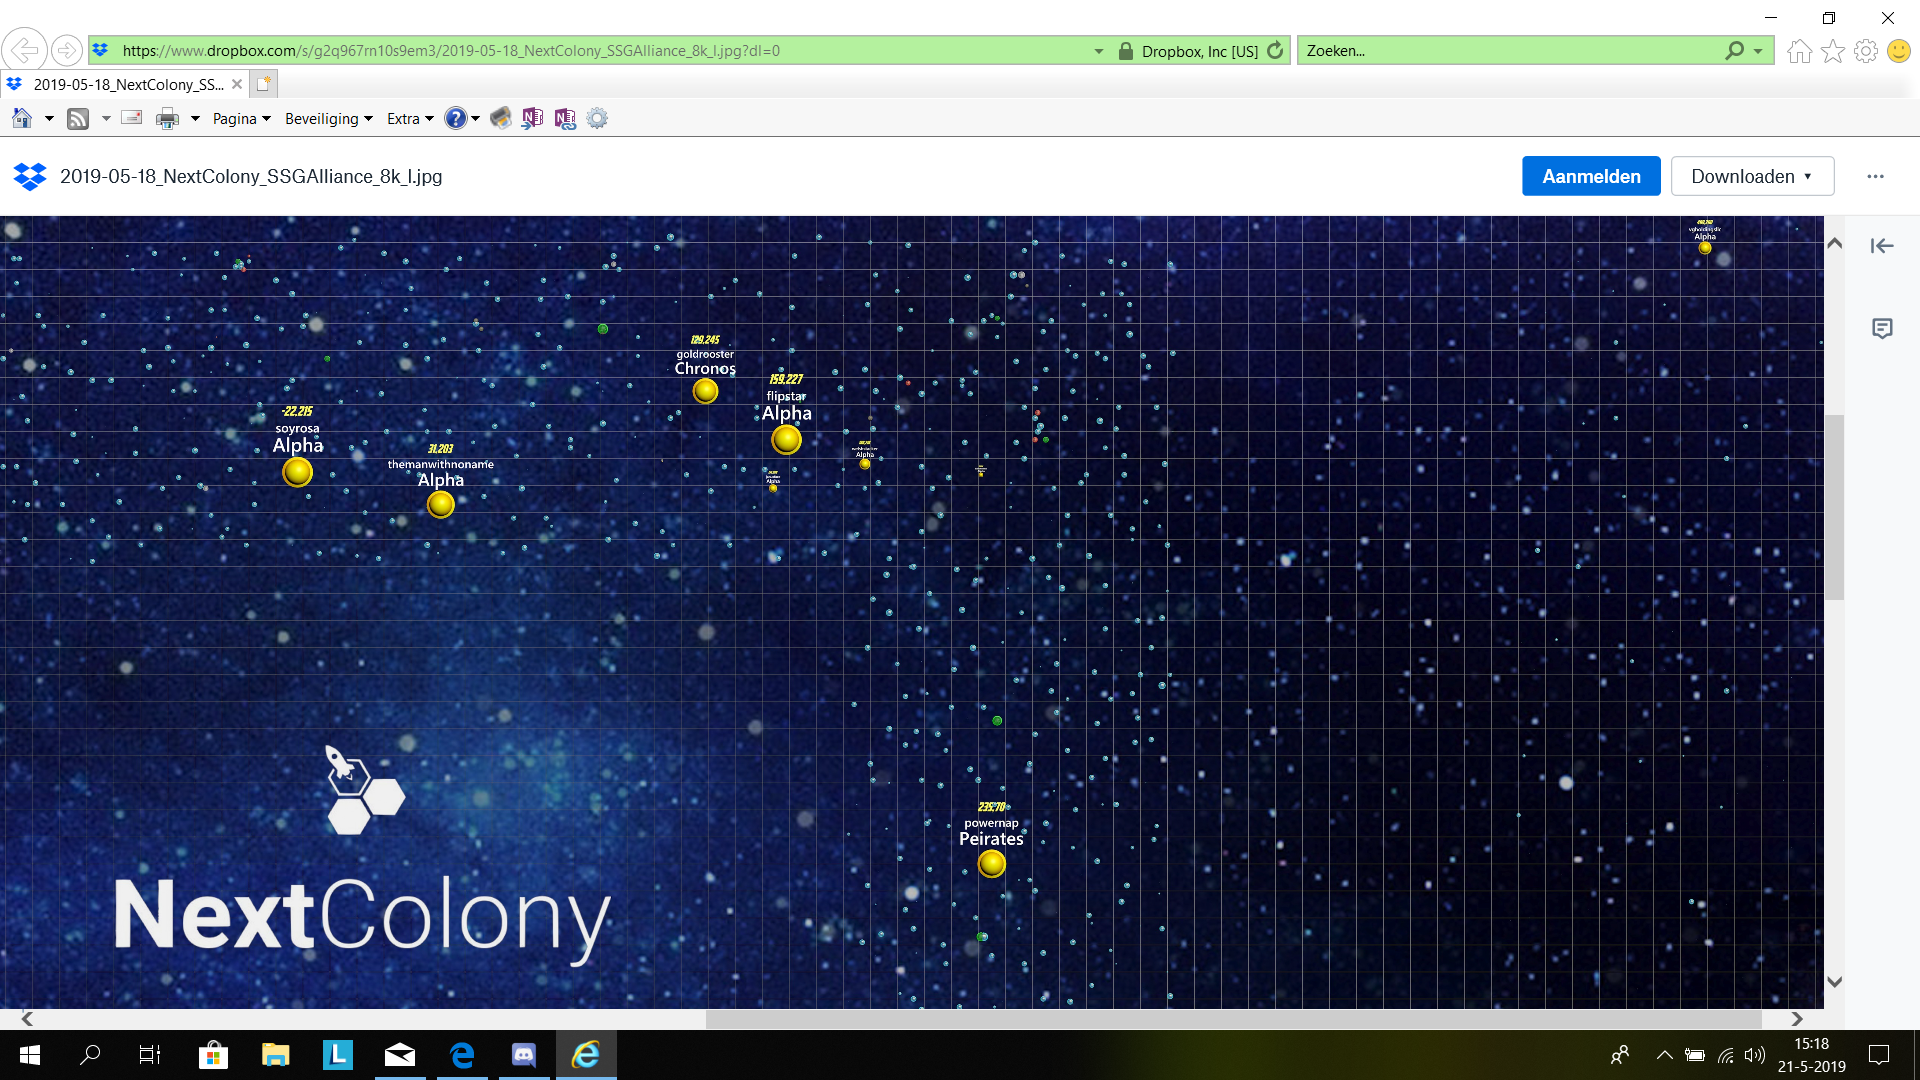This screenshot has width=1920, height=1080.
Task: Open Microsoft Edge on taskbar
Action: 462,1055
